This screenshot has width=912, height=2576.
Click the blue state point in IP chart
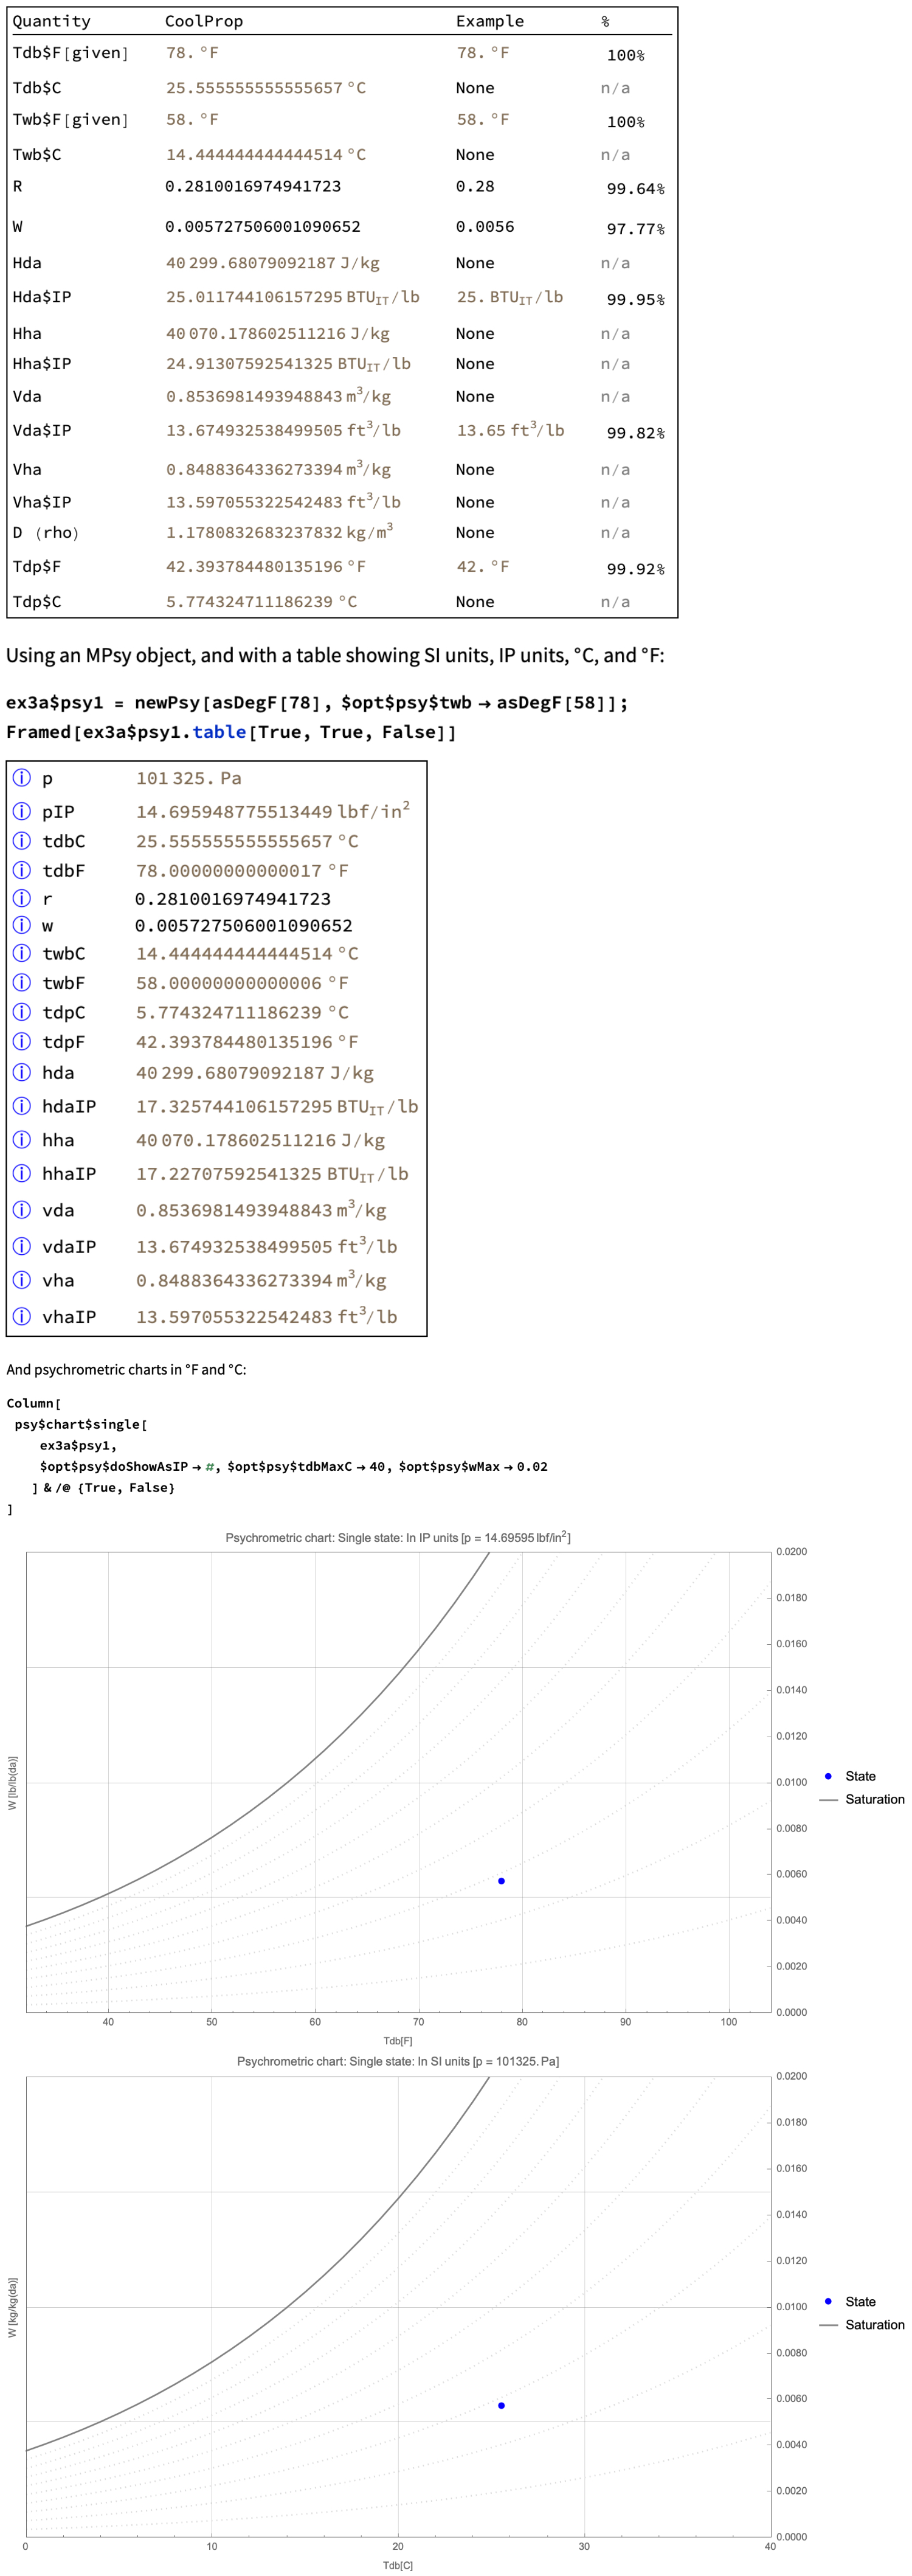point(501,1881)
